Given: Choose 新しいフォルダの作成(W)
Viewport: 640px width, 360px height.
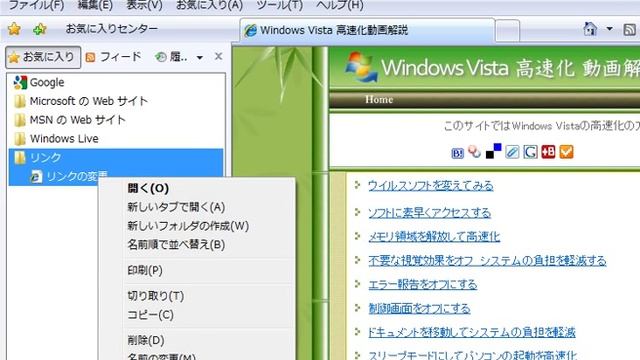Looking at the screenshot, I should (x=188, y=226).
